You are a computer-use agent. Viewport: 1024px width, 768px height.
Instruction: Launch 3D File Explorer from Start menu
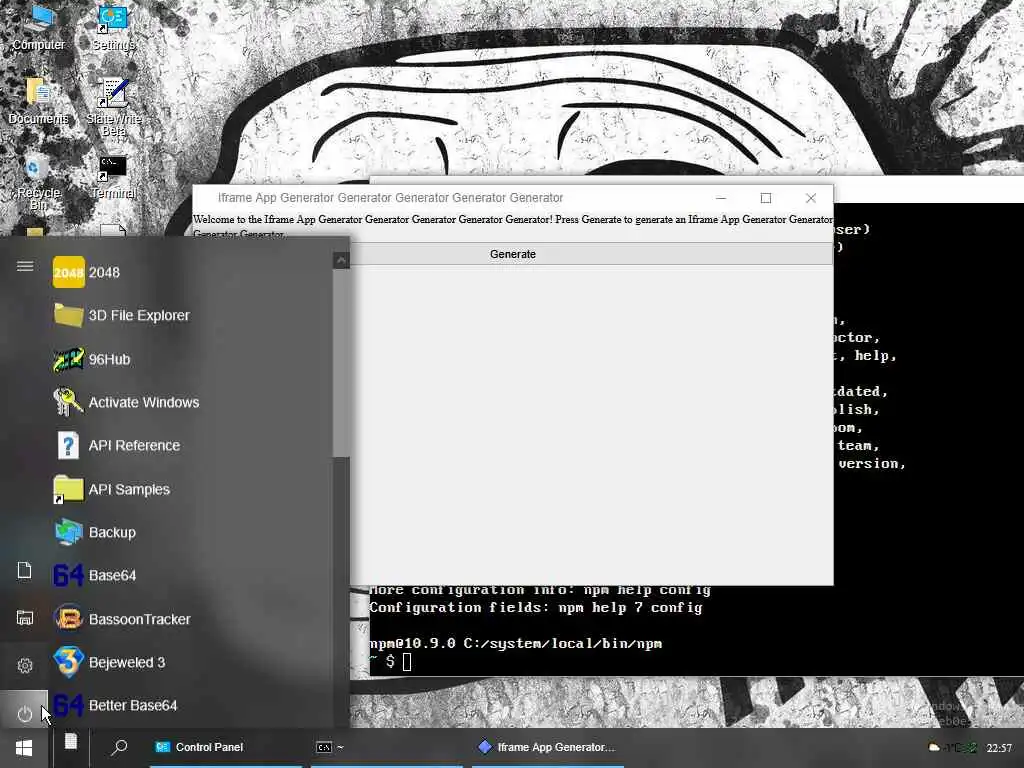pyautogui.click(x=122, y=315)
